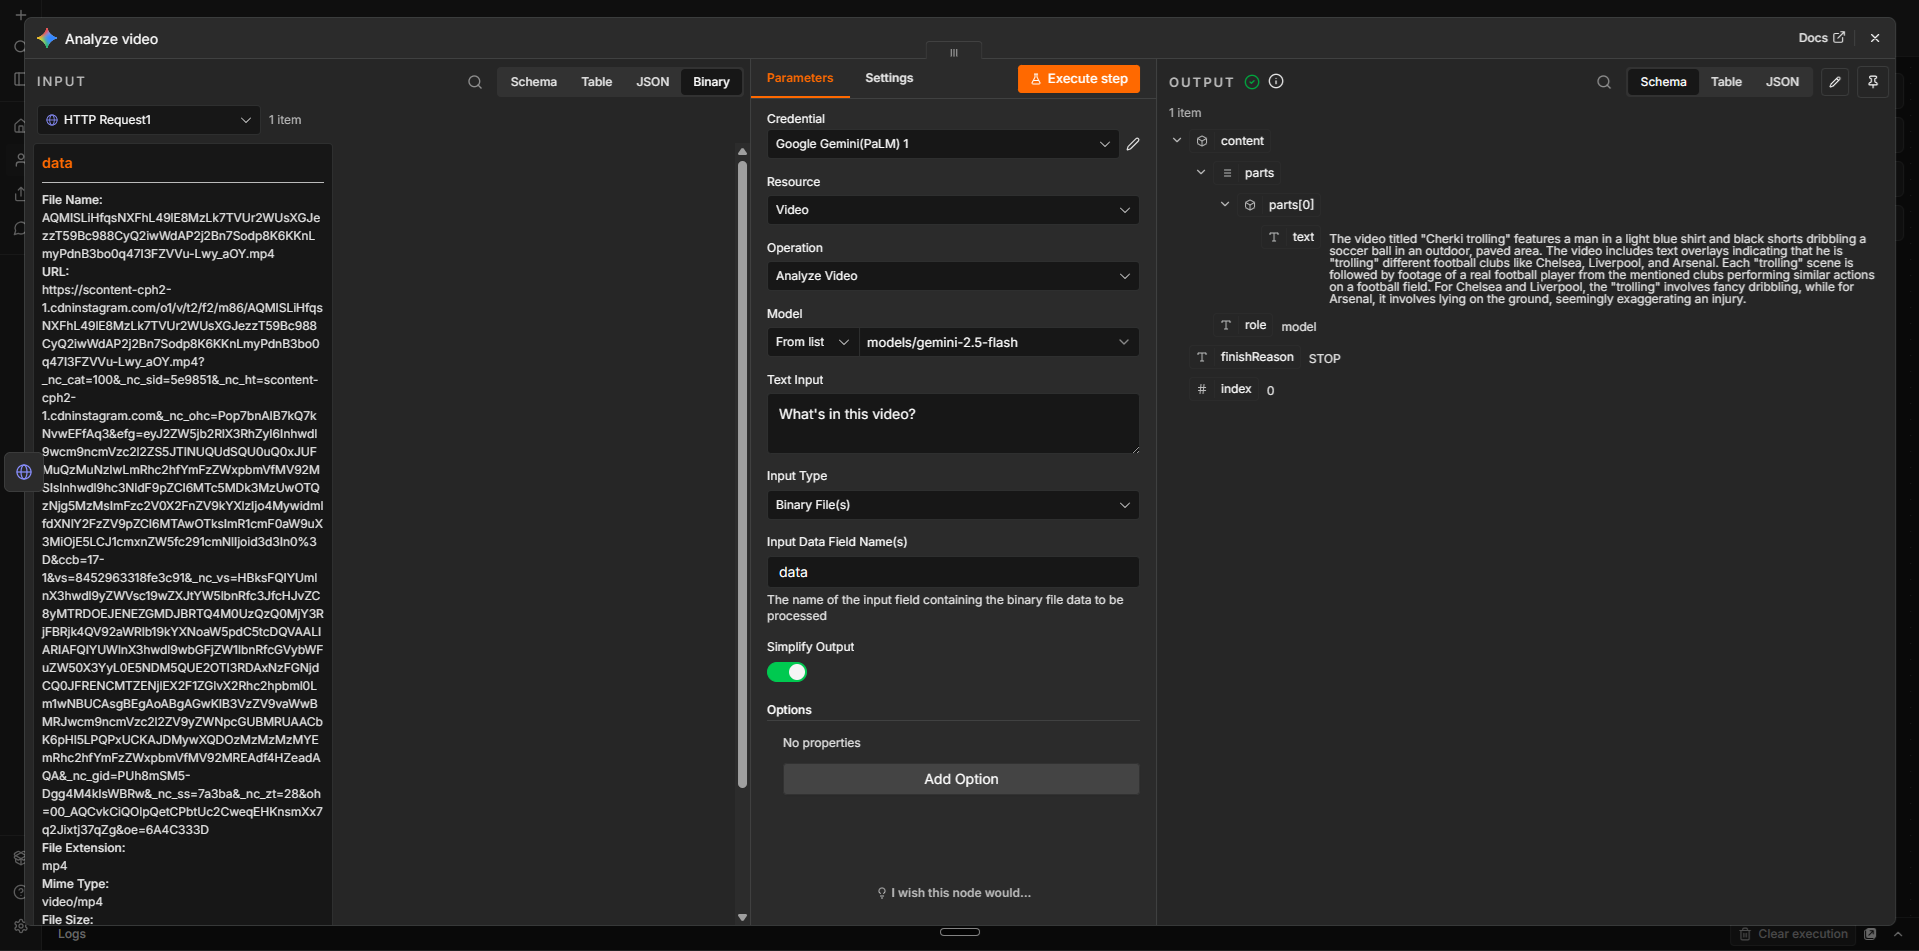The image size is (1919, 951).
Task: Open the Credential dropdown
Action: pos(942,144)
